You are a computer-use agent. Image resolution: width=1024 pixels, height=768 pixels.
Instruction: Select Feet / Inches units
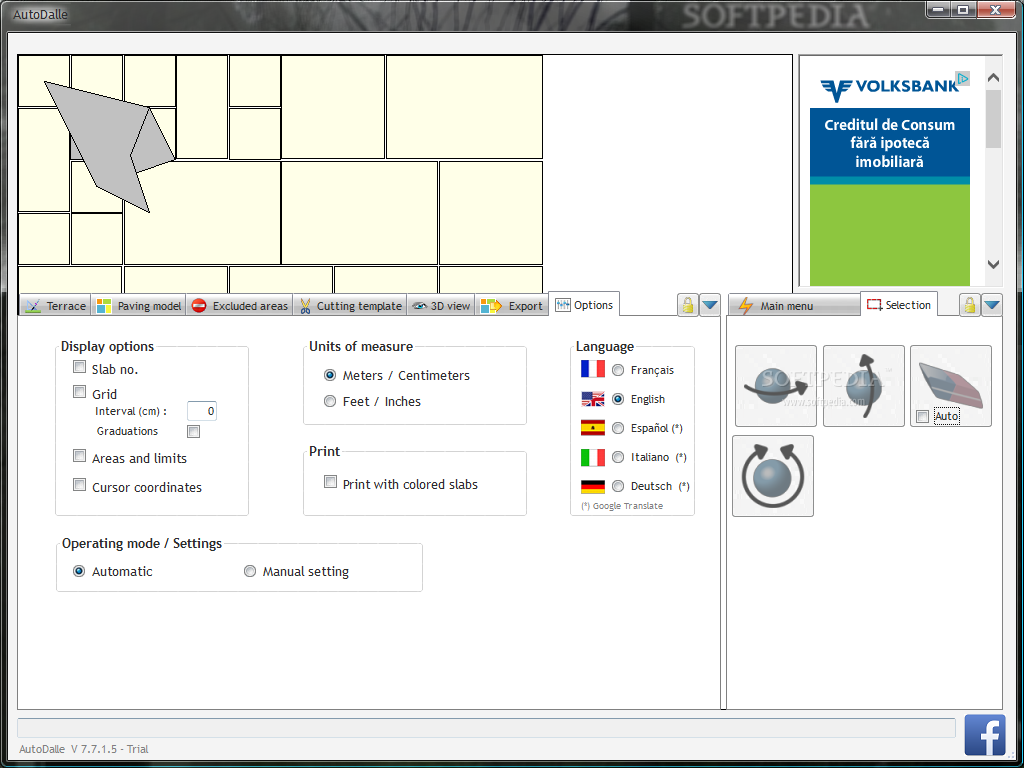coord(330,401)
